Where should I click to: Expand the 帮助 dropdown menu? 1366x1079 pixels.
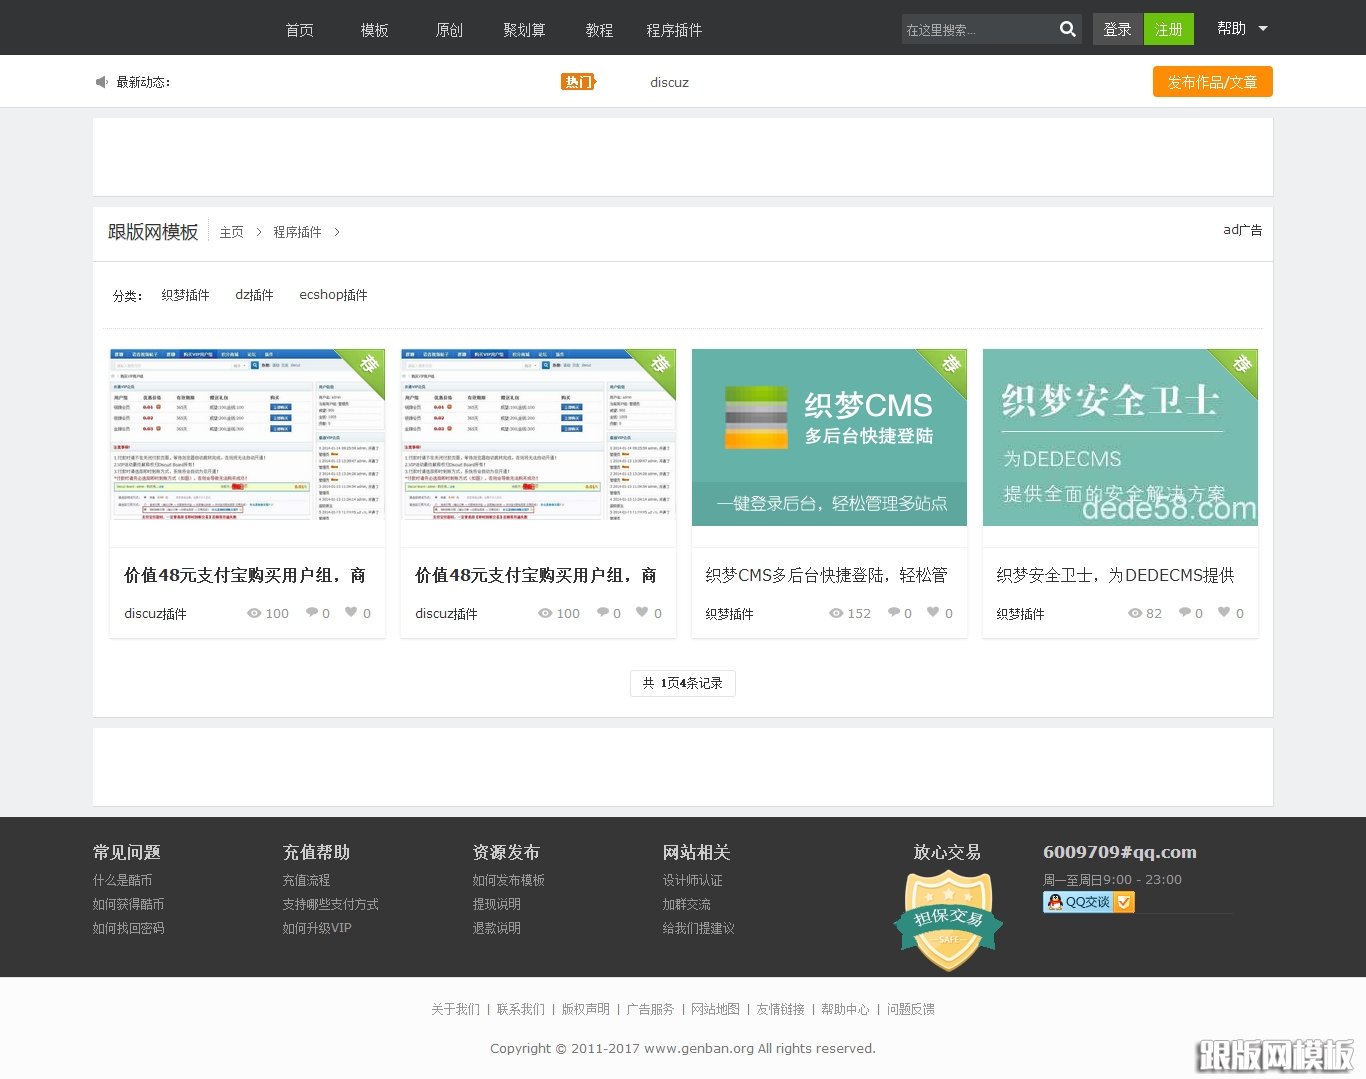click(1242, 28)
